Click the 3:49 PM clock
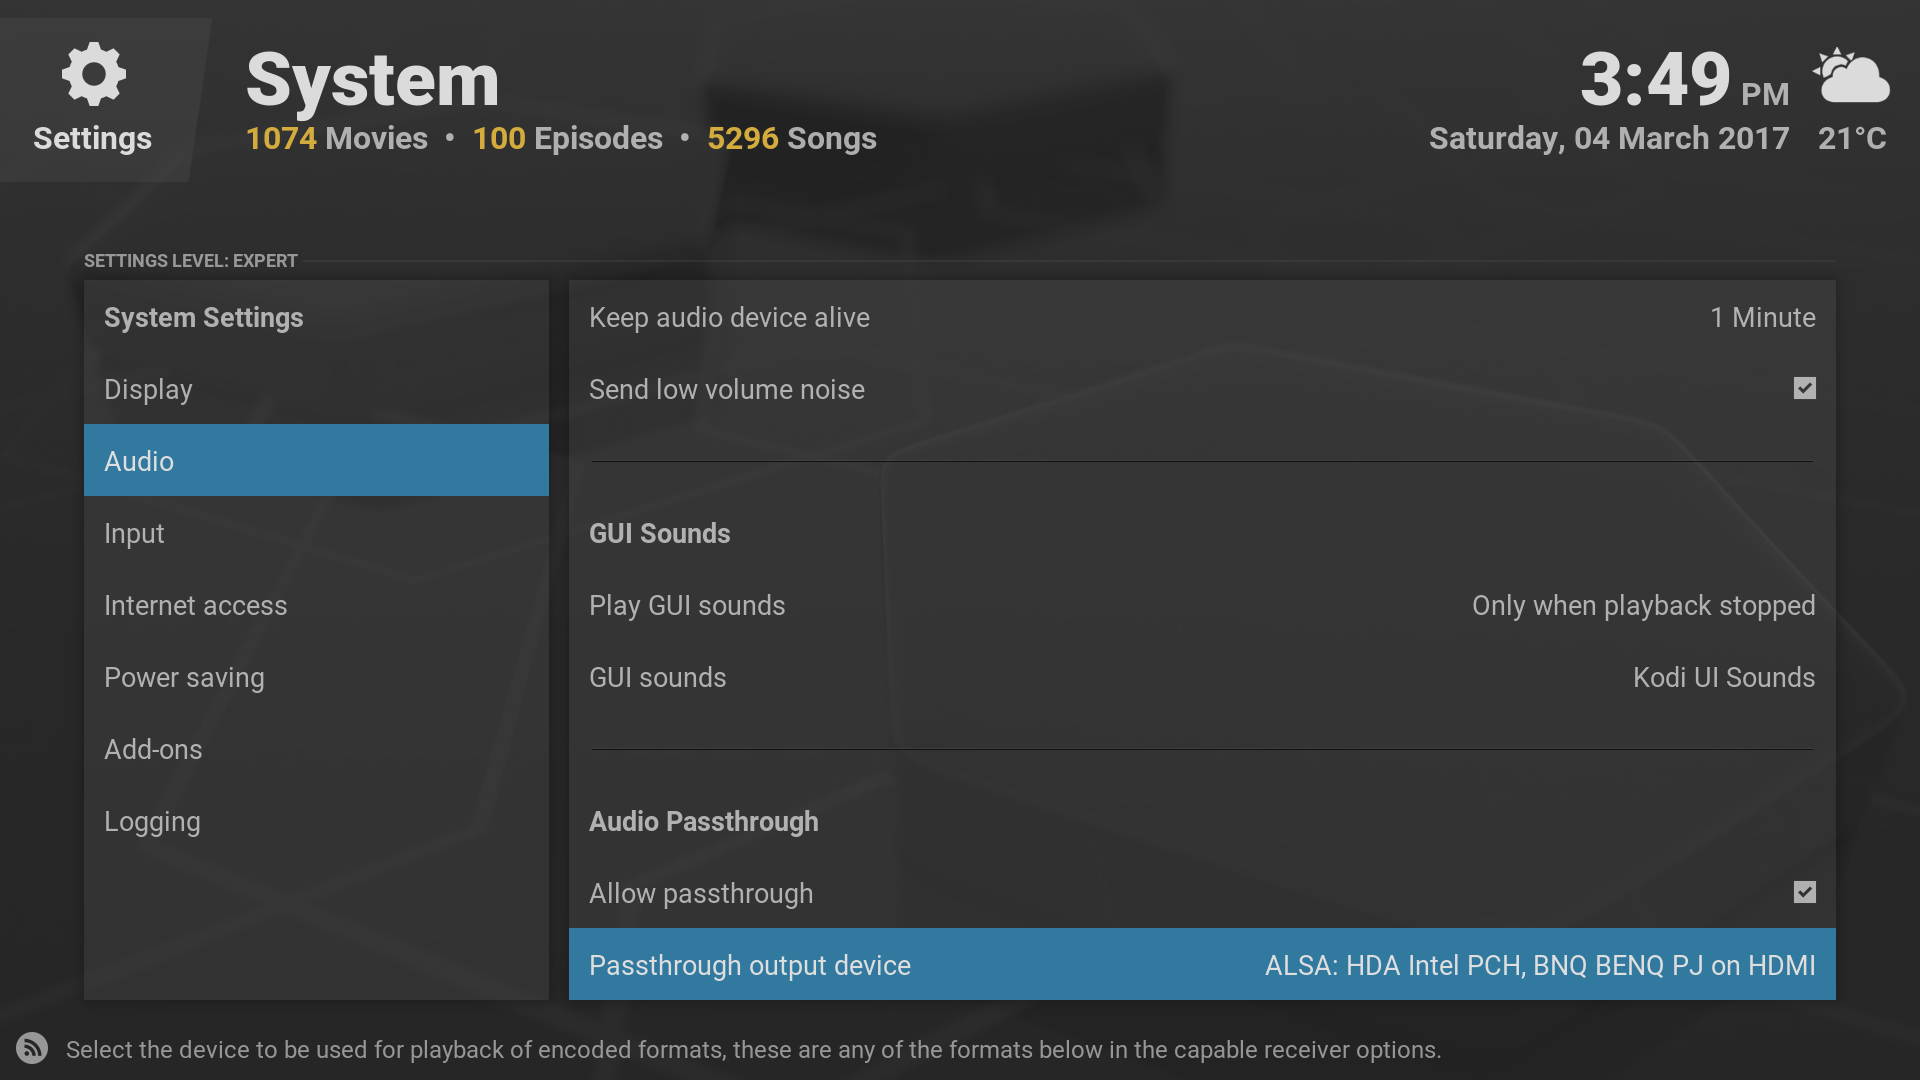The width and height of the screenshot is (1920, 1080). (x=1683, y=80)
